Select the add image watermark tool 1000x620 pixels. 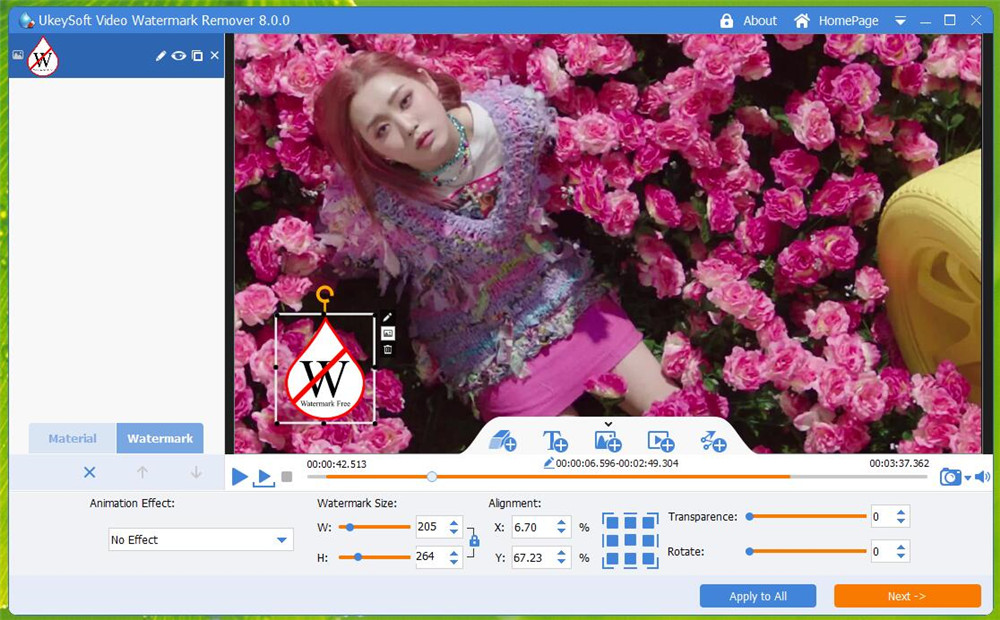click(608, 441)
